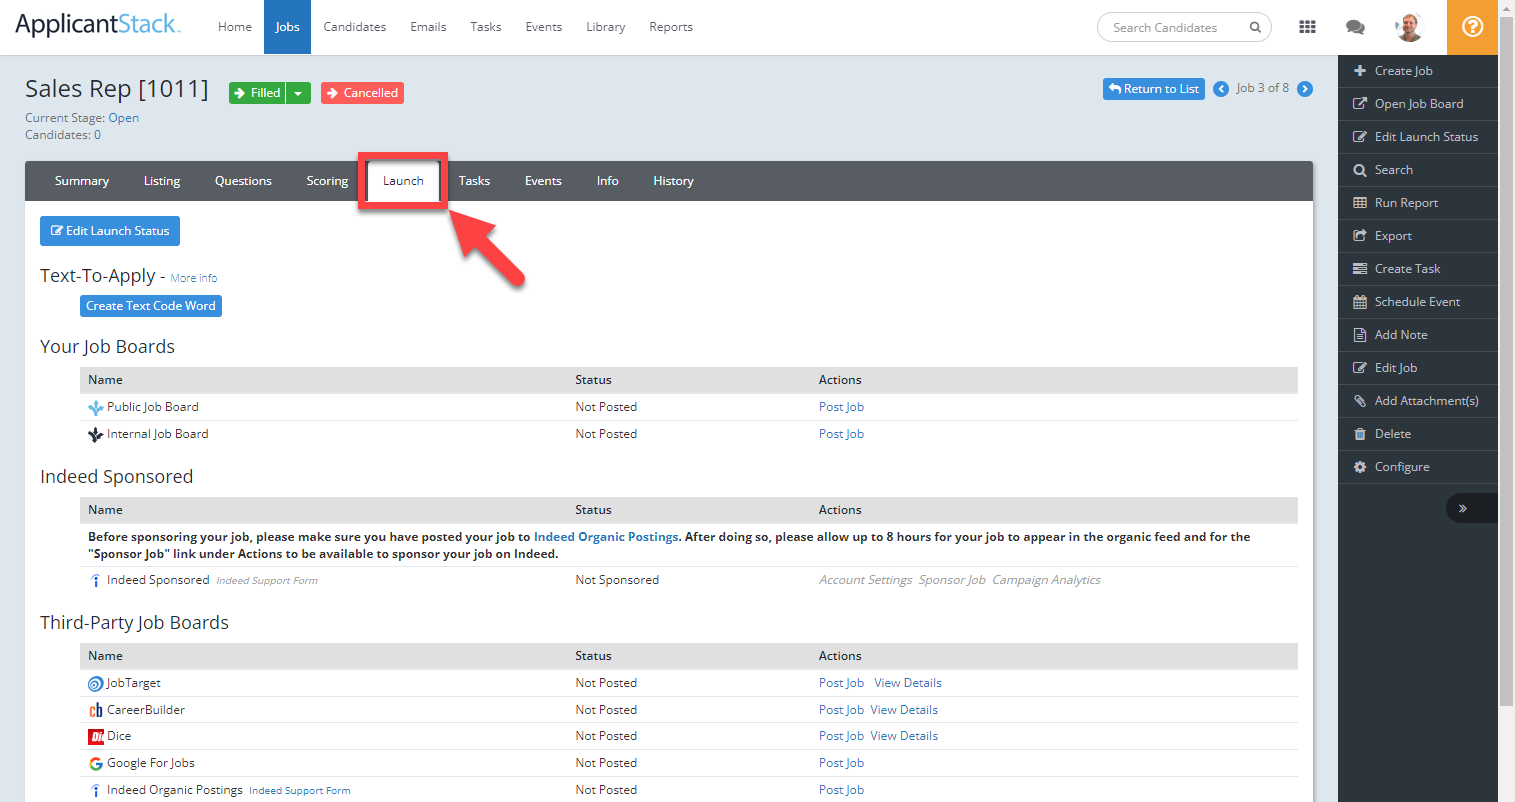
Task: Open the orange help question icon
Action: [1472, 27]
